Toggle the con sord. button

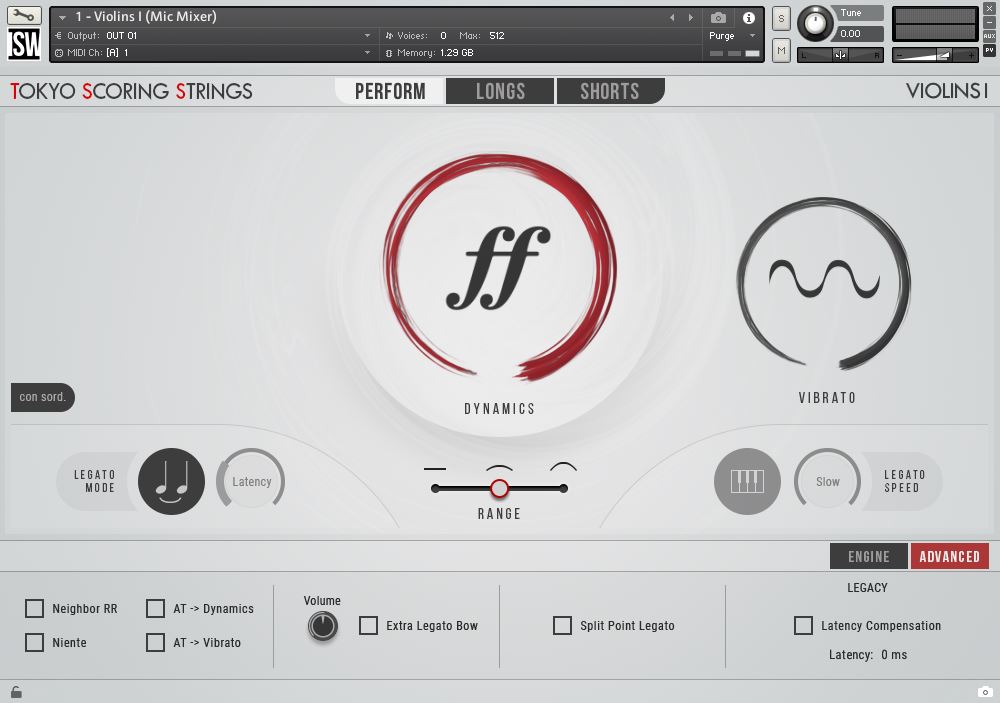point(43,397)
